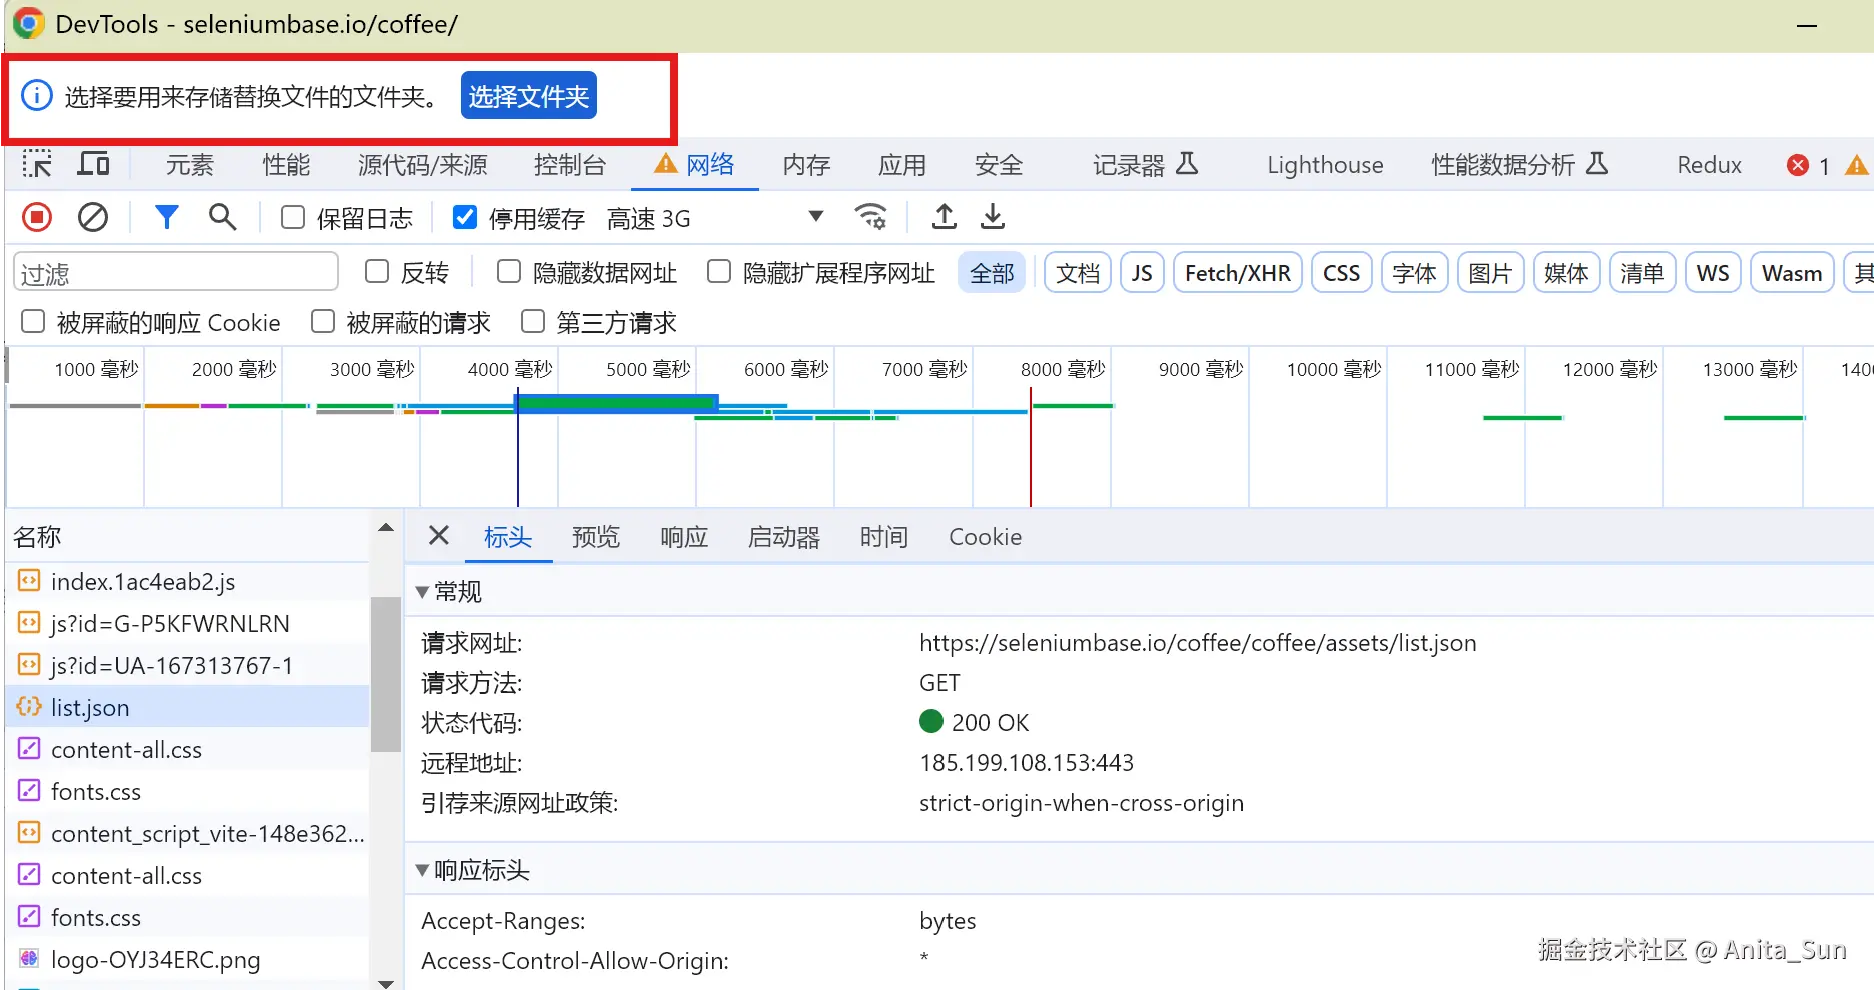Screen dimensions: 1874x990
Task: Select the logo-OYJ34ERC.png request
Action: pyautogui.click(x=188, y=959)
